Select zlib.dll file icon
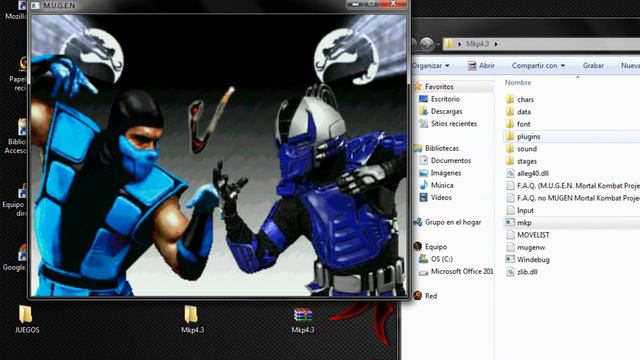Viewport: 640px width, 360px height. point(510,271)
